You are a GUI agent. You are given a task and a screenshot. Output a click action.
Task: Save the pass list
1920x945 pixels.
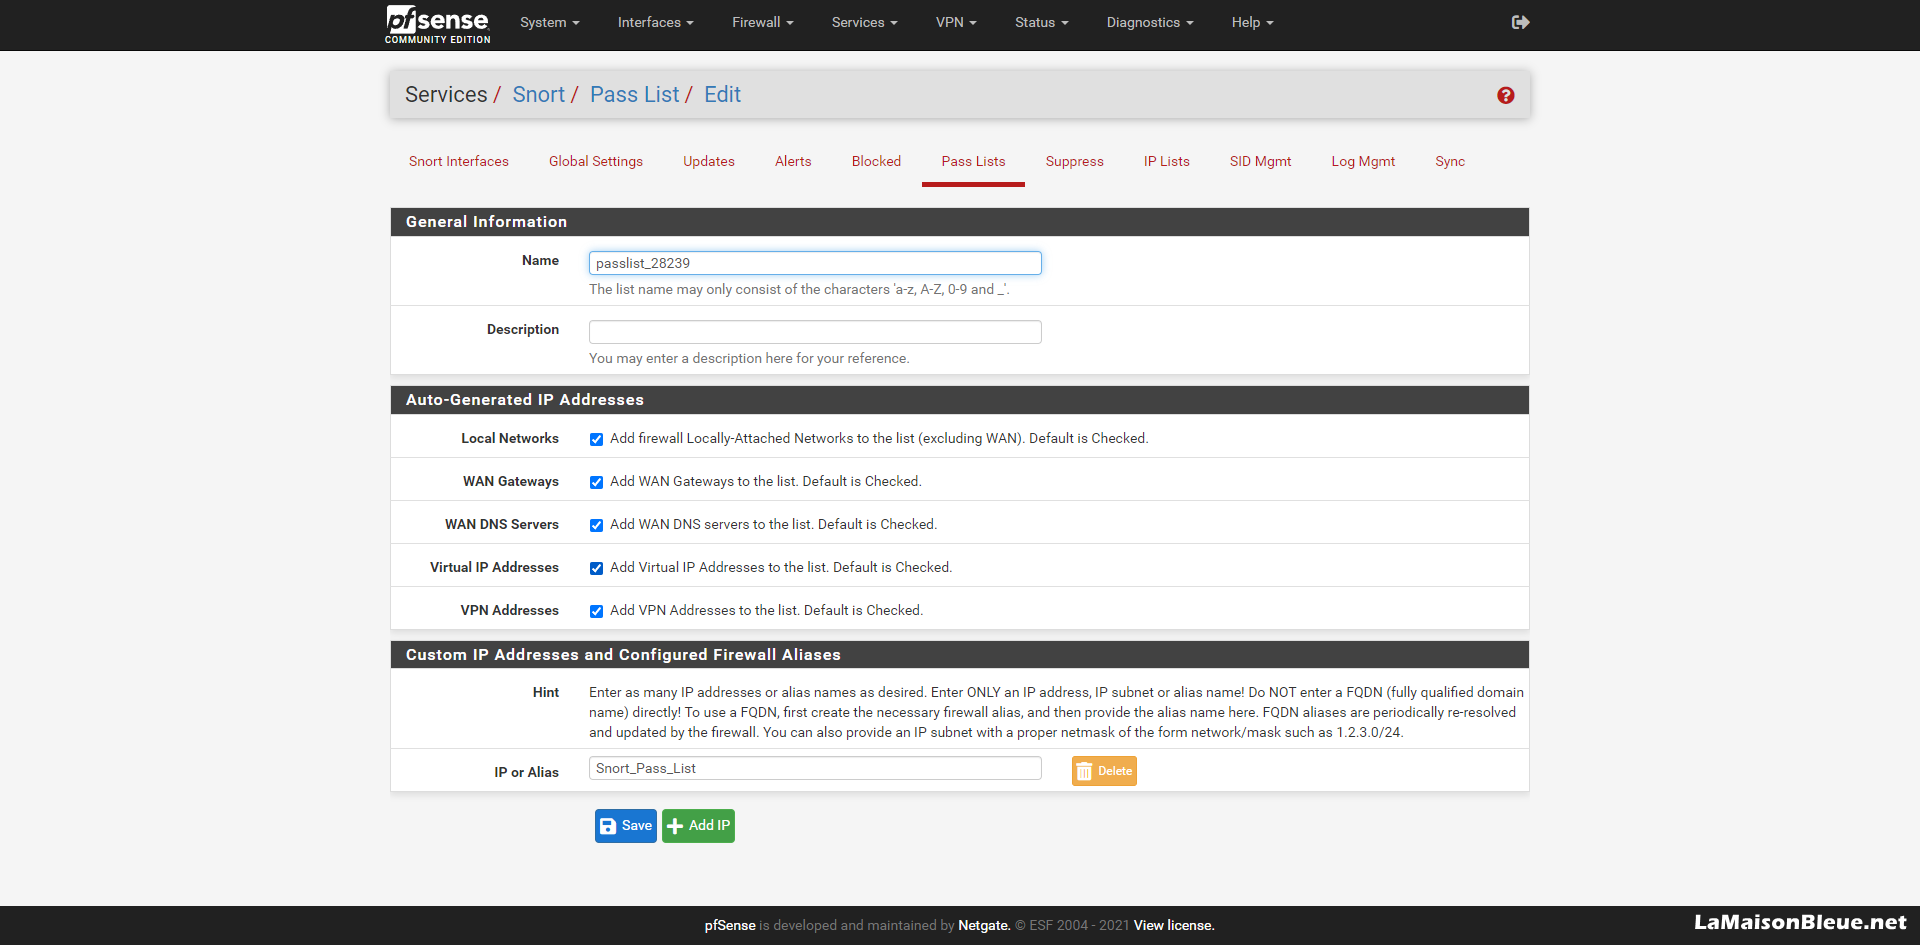(626, 826)
